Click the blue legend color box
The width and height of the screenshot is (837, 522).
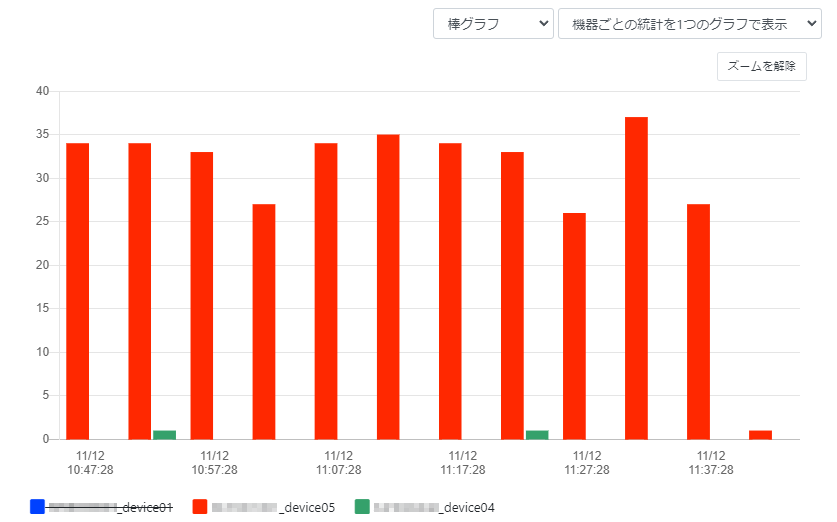tap(38, 507)
